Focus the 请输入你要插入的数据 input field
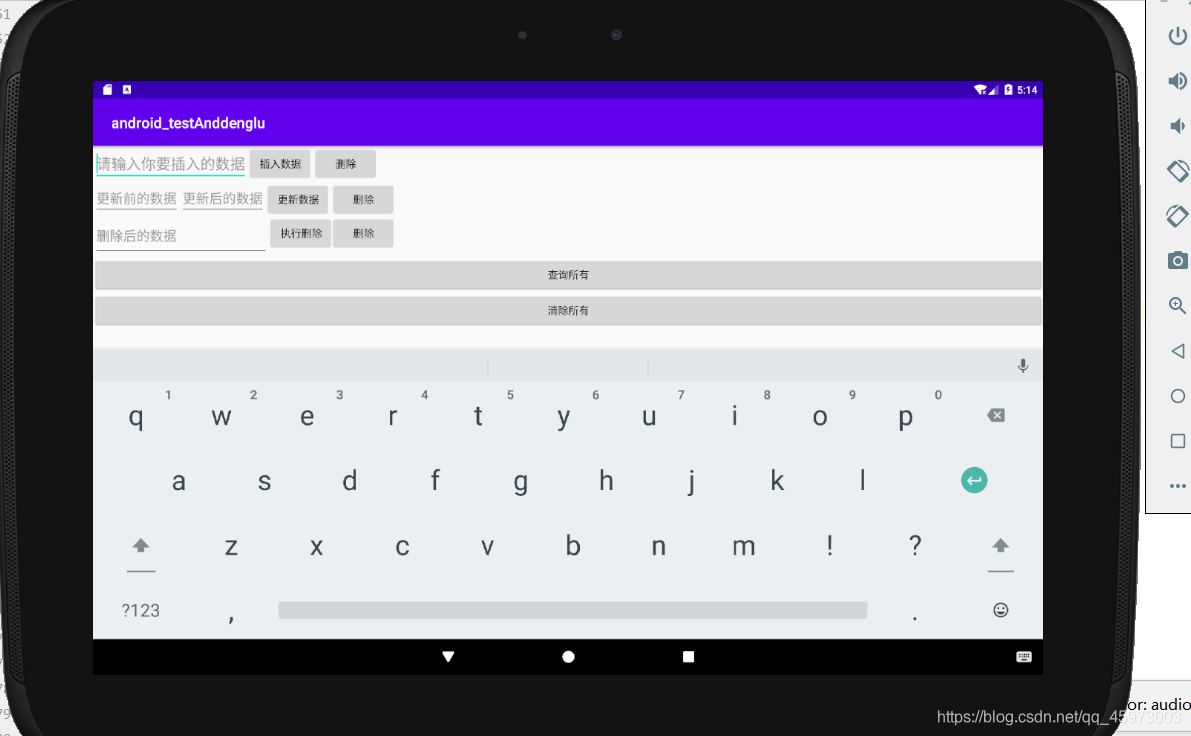This screenshot has height=736, width=1191. 171,164
